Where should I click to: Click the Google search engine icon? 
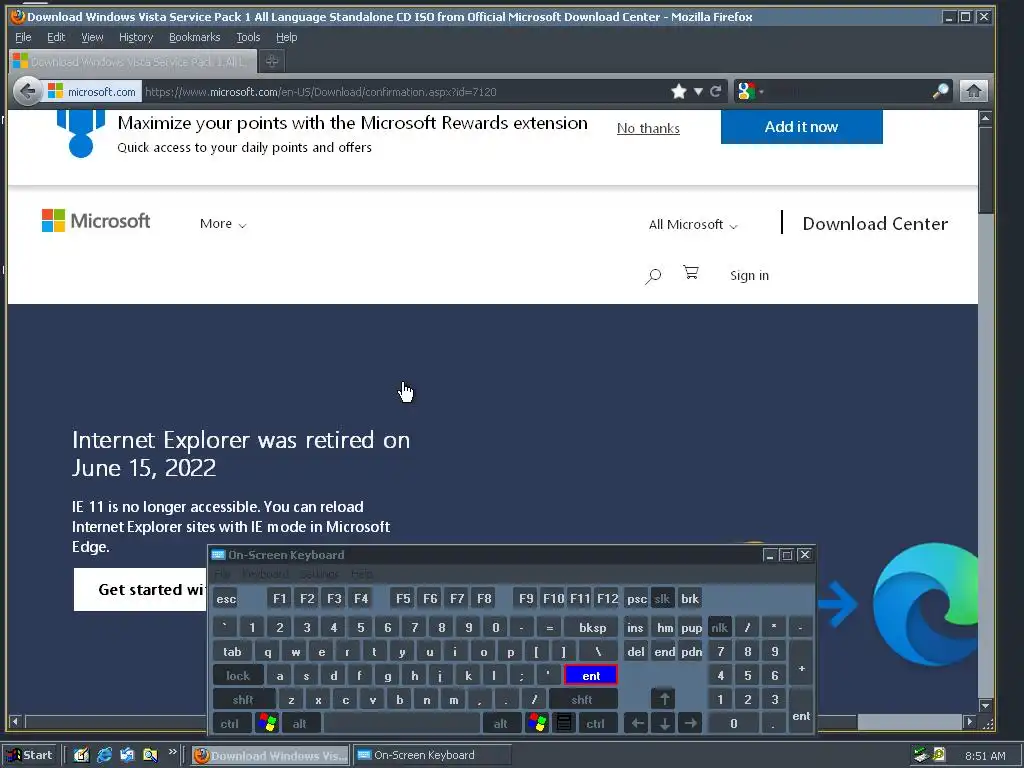[x=745, y=91]
